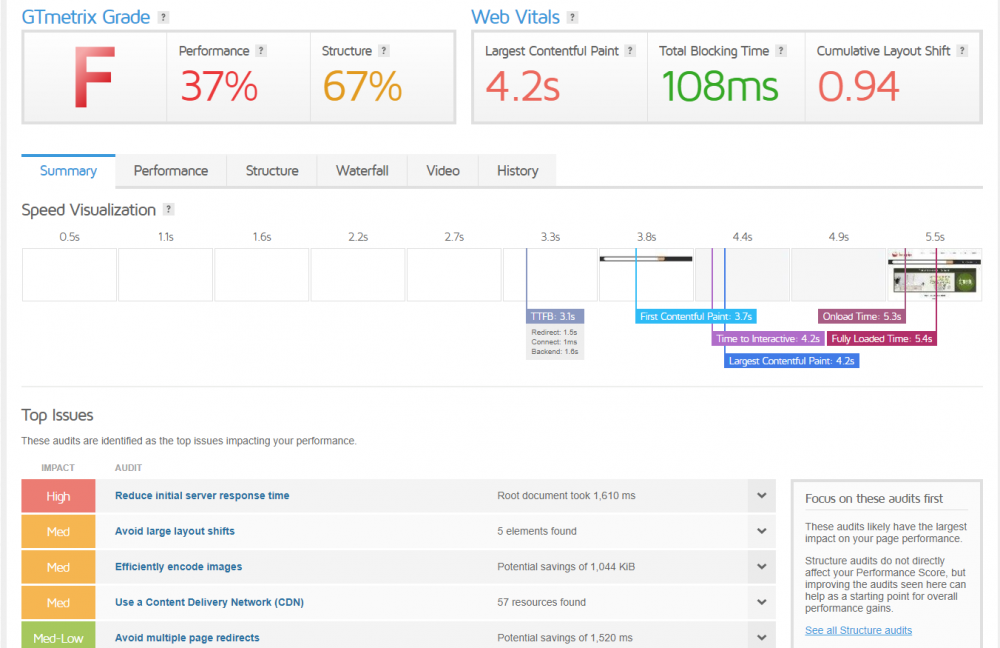This screenshot has height=648, width=1000.
Task: Expand the large layout shifts audit
Action: 761,531
